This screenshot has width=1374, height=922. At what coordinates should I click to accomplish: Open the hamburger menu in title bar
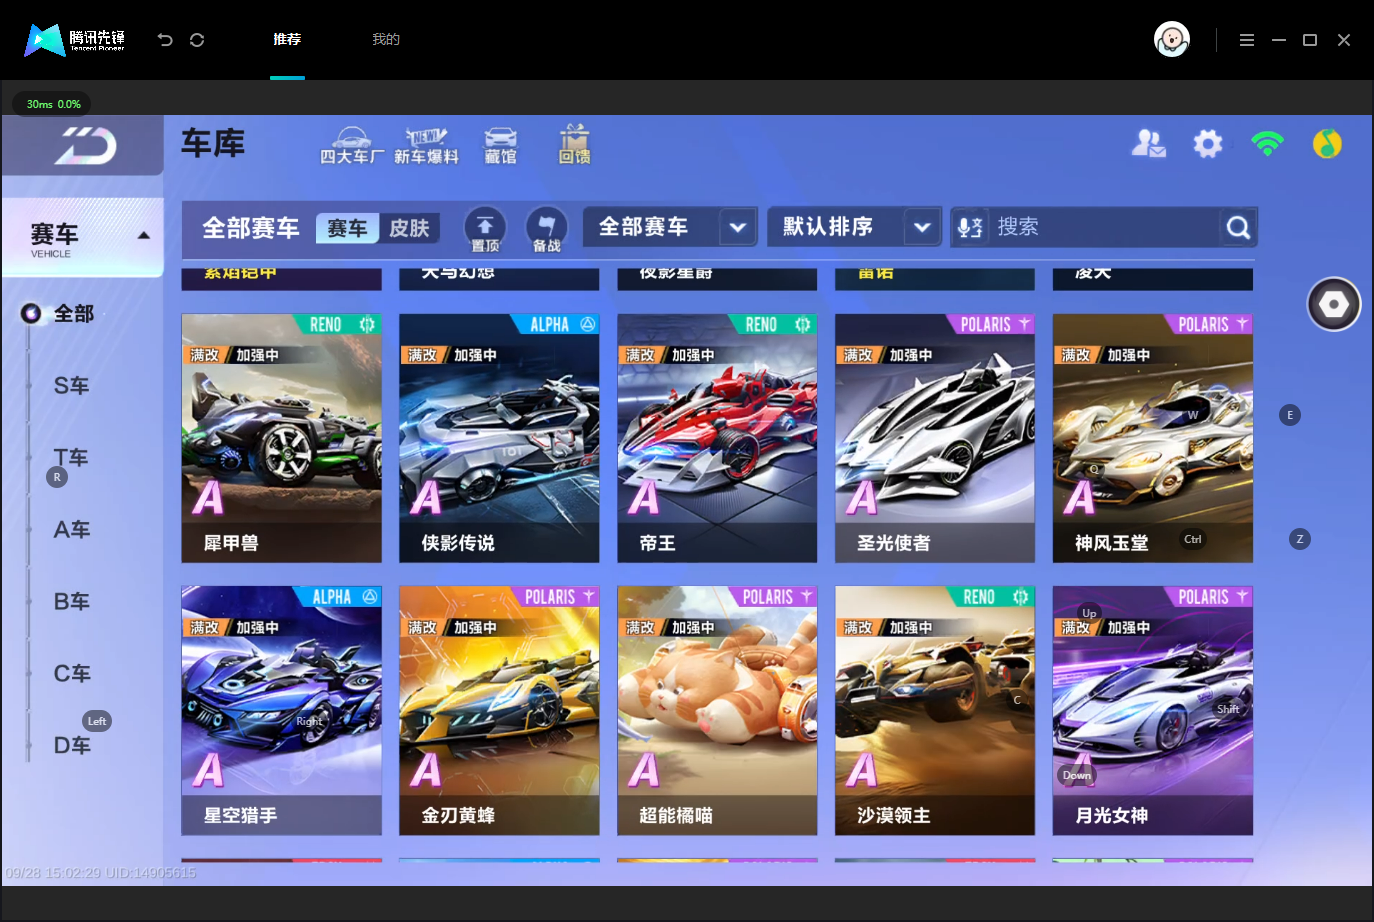(x=1247, y=40)
